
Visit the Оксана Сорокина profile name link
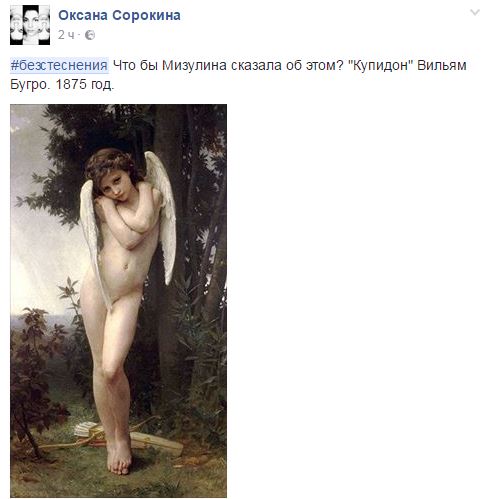coord(119,15)
